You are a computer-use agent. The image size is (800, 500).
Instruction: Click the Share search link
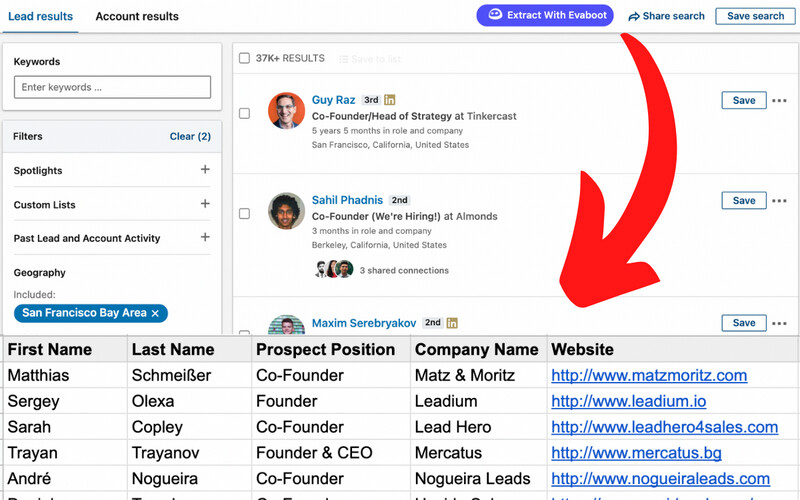point(666,16)
